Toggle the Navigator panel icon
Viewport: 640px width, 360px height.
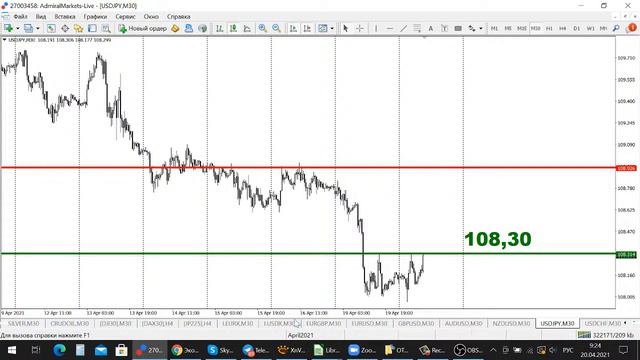pyautogui.click(x=78, y=28)
